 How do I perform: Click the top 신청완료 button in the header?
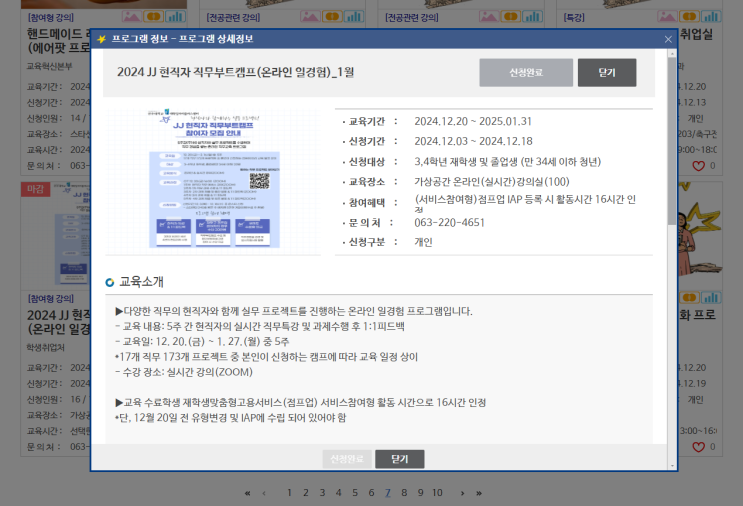coord(524,73)
